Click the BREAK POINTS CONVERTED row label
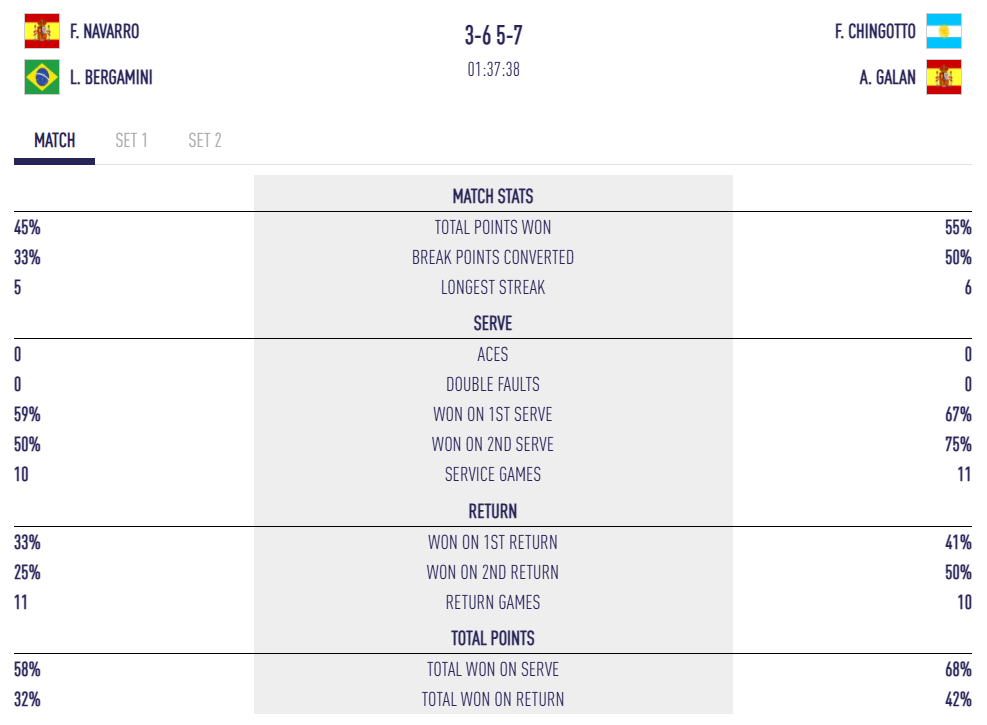Viewport: 987px width, 725px height. 493,257
